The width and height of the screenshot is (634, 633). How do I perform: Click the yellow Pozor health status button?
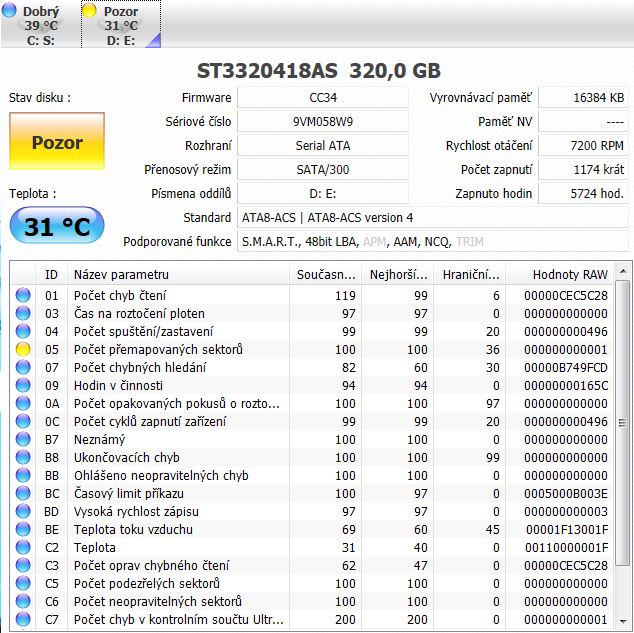(x=57, y=141)
